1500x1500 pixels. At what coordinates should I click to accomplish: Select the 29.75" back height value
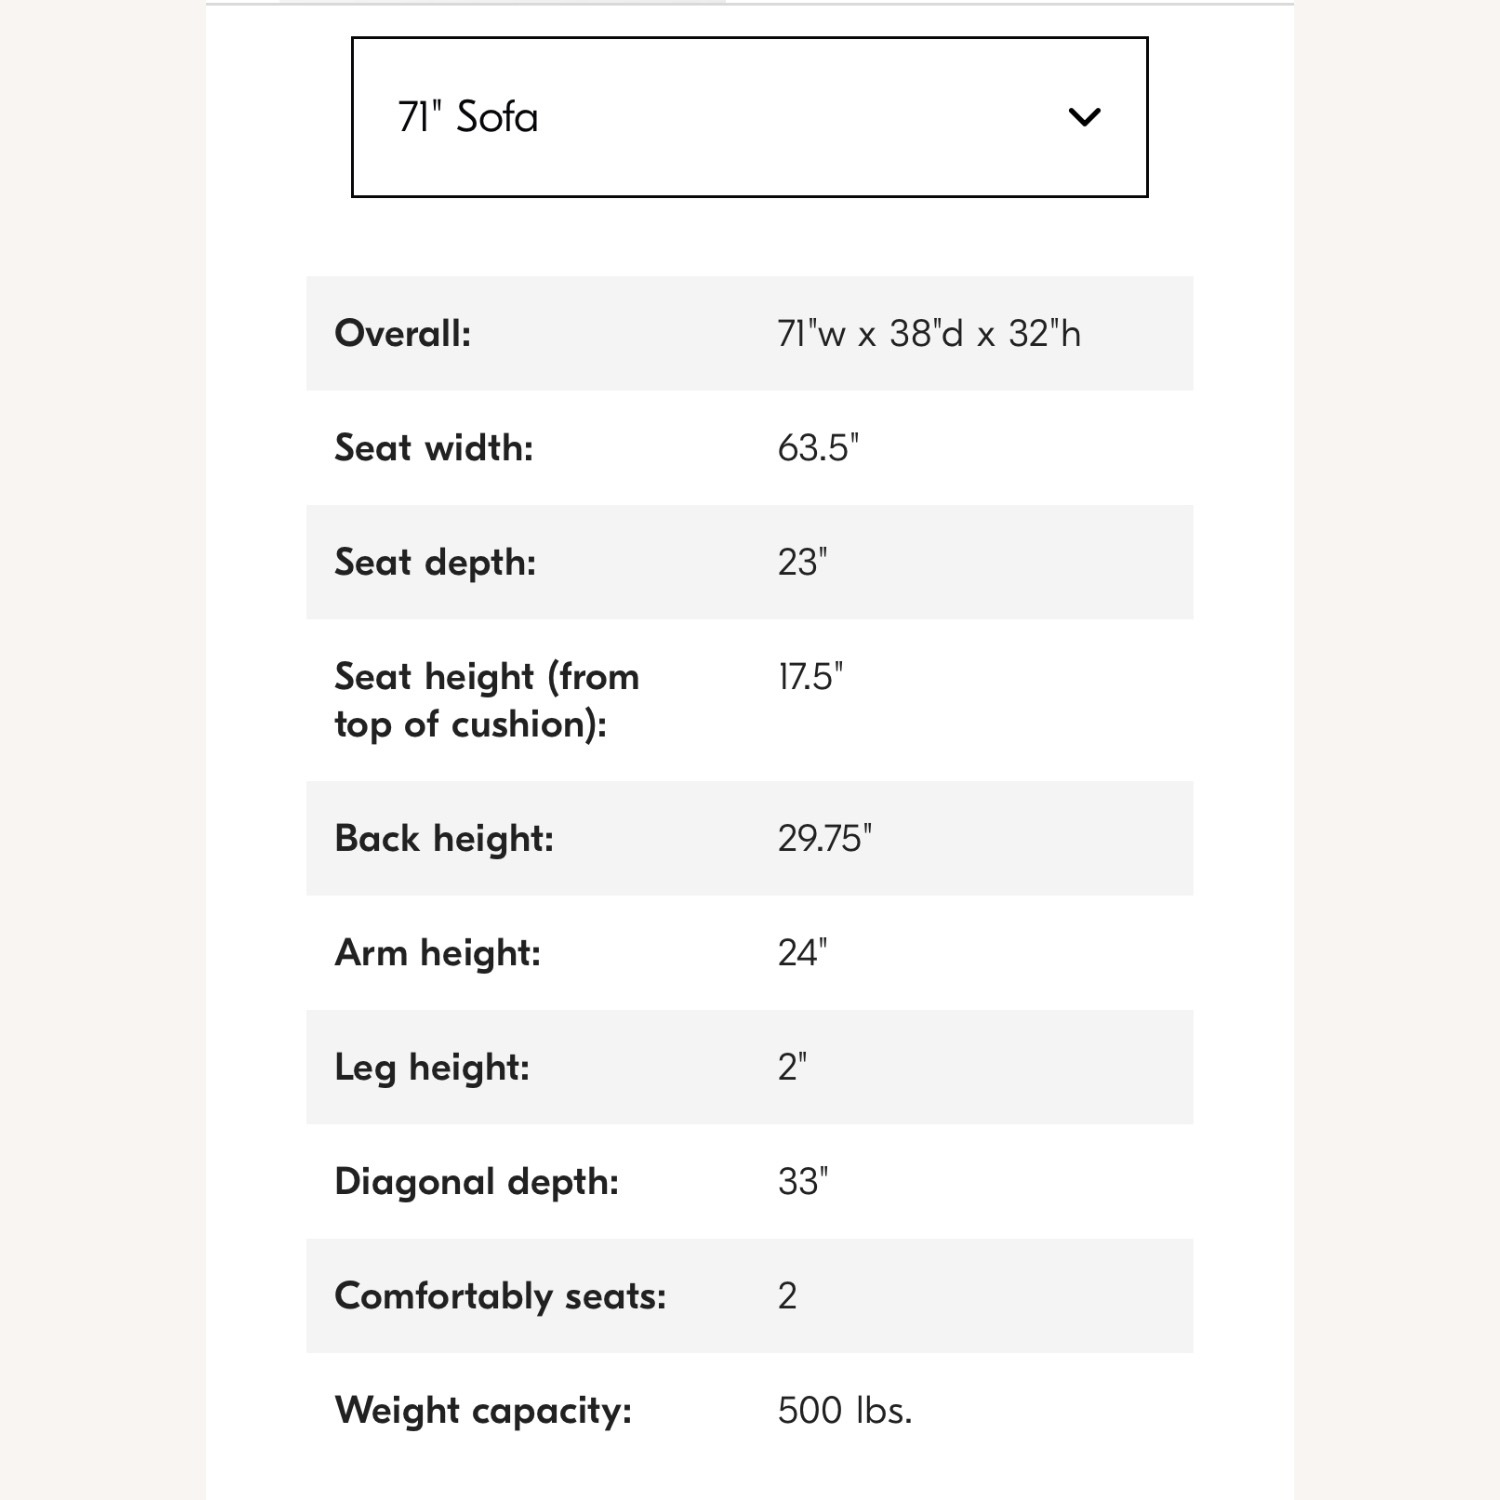click(824, 838)
